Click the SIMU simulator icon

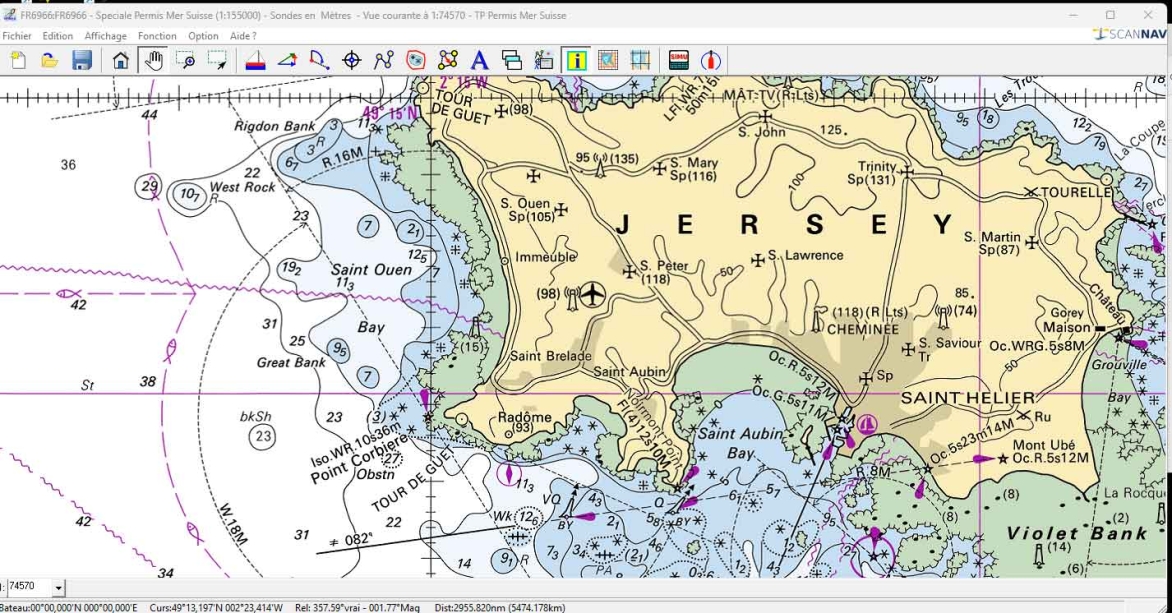click(x=679, y=61)
